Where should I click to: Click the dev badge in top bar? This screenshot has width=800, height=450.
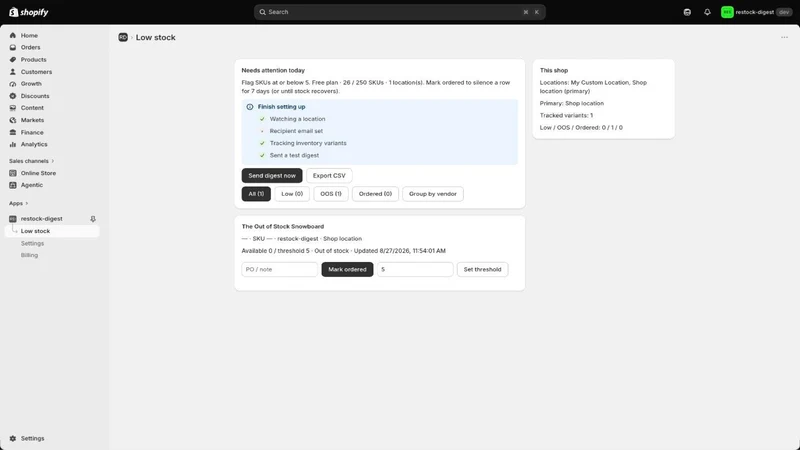[x=784, y=12]
